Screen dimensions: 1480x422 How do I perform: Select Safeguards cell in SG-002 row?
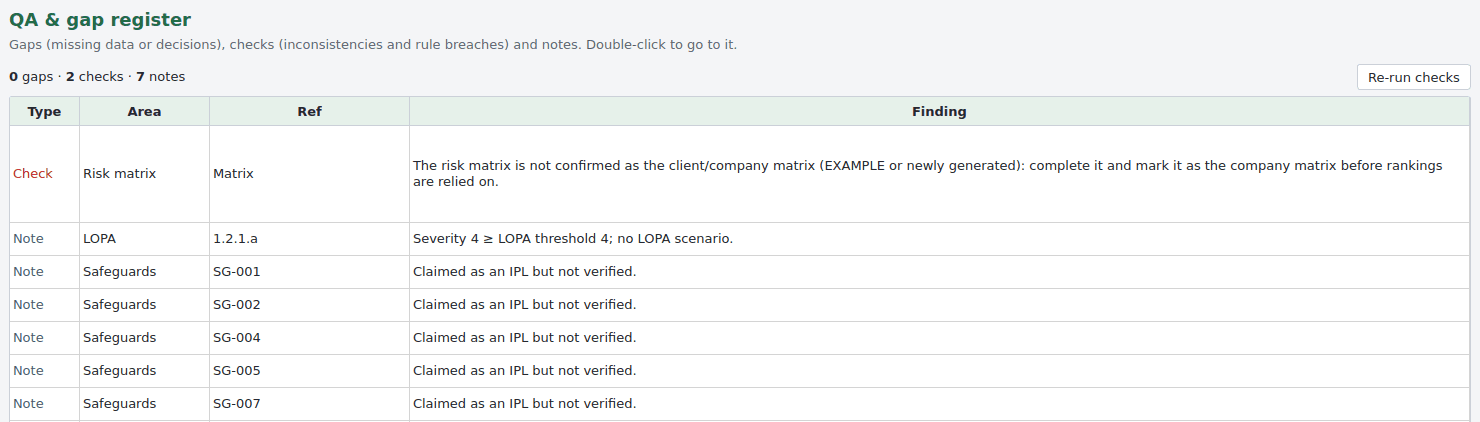click(145, 305)
